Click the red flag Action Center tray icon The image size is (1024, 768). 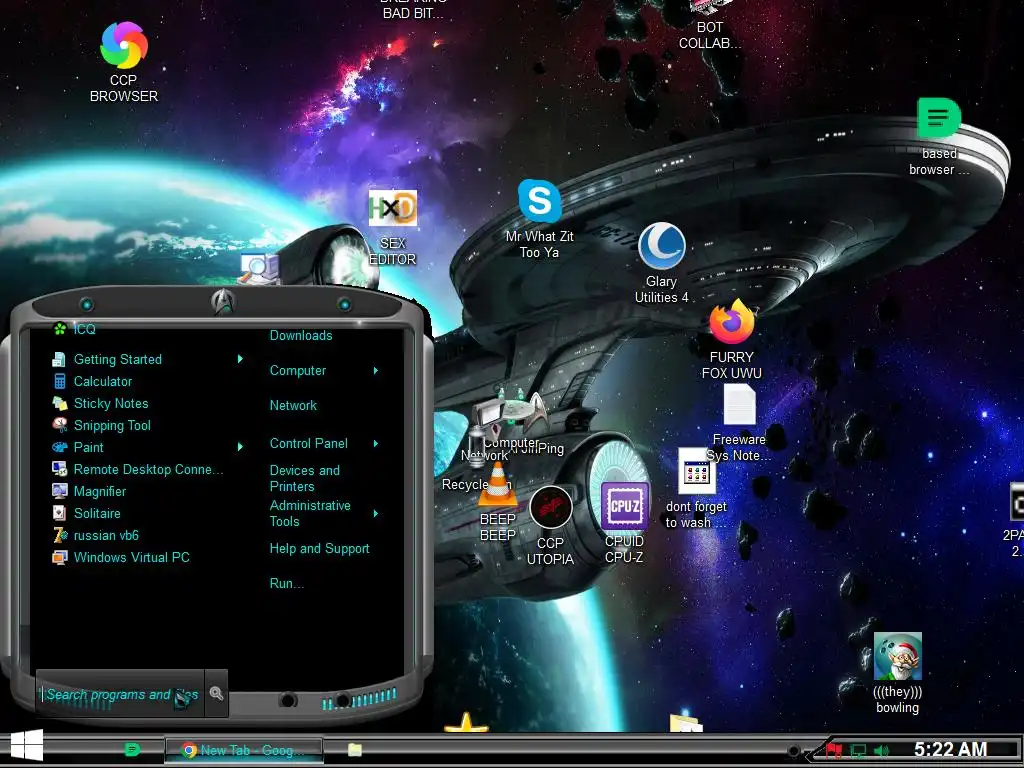coord(833,751)
